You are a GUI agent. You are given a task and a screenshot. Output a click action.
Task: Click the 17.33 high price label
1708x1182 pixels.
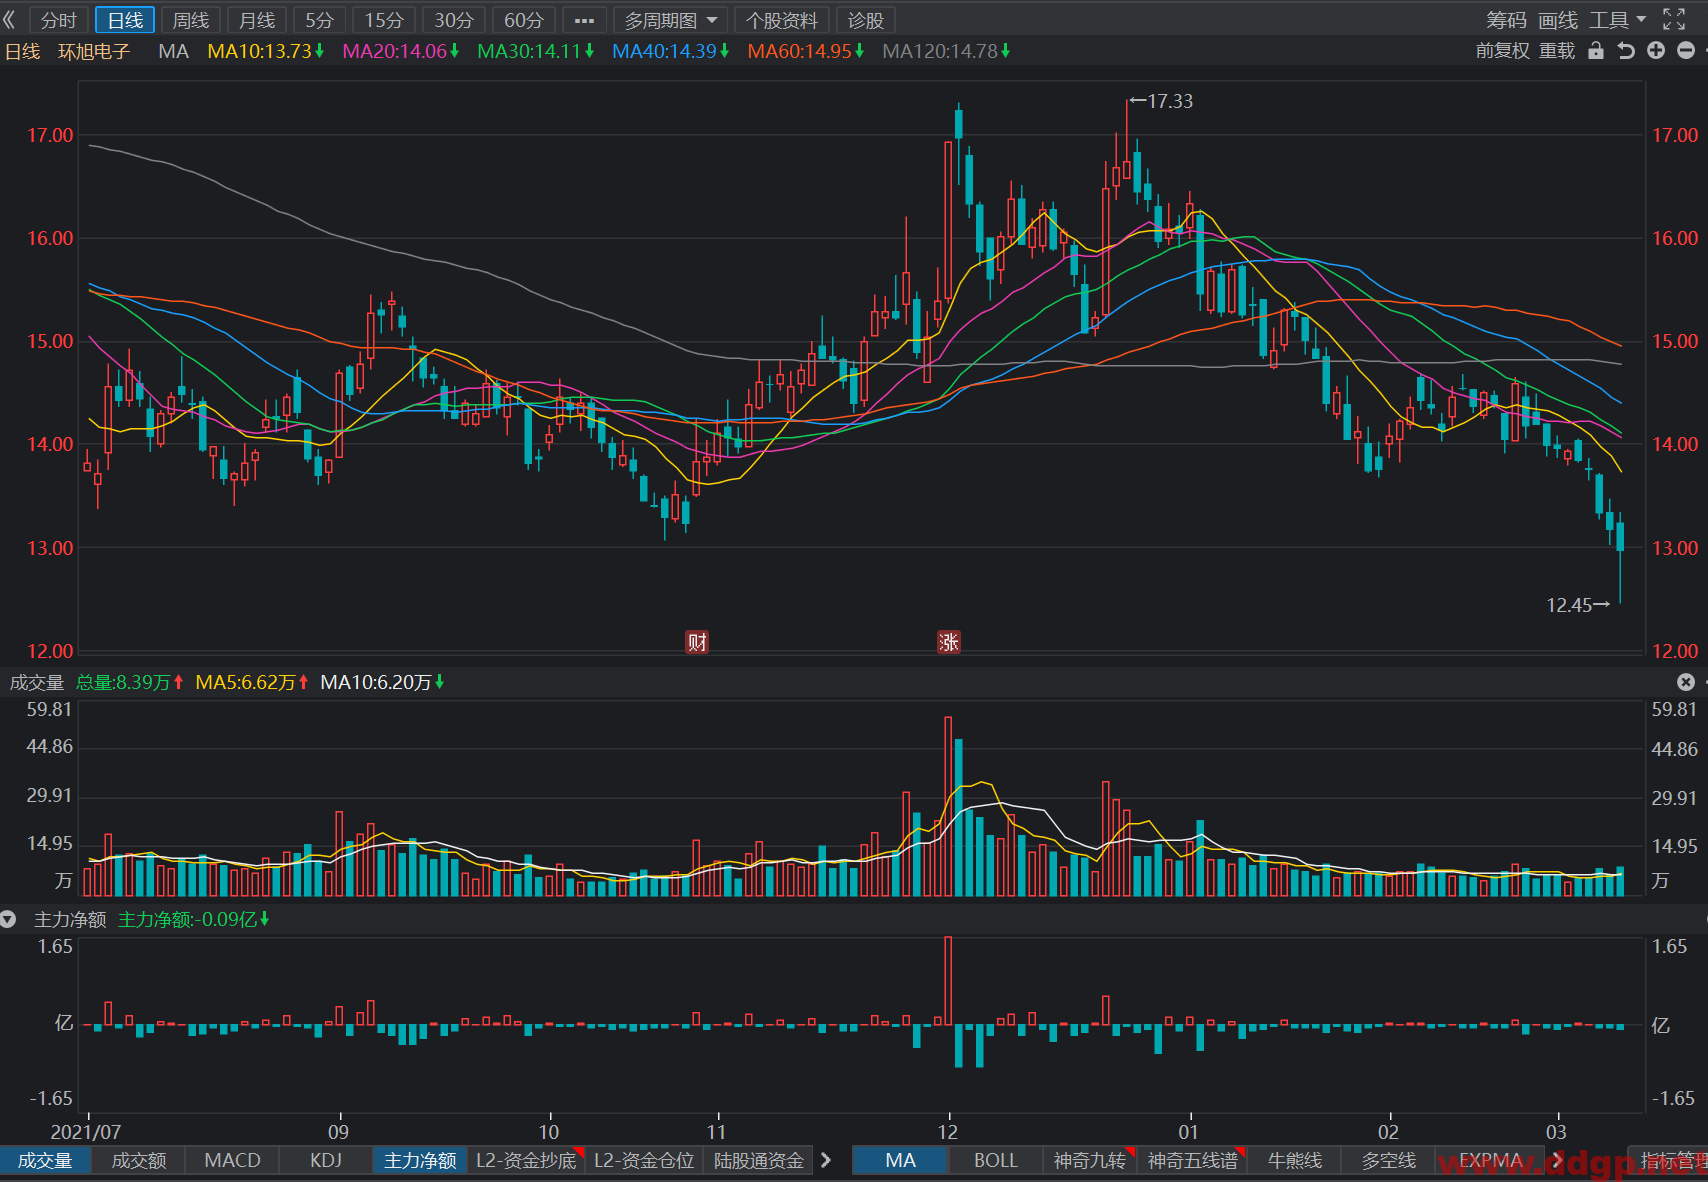(1170, 101)
